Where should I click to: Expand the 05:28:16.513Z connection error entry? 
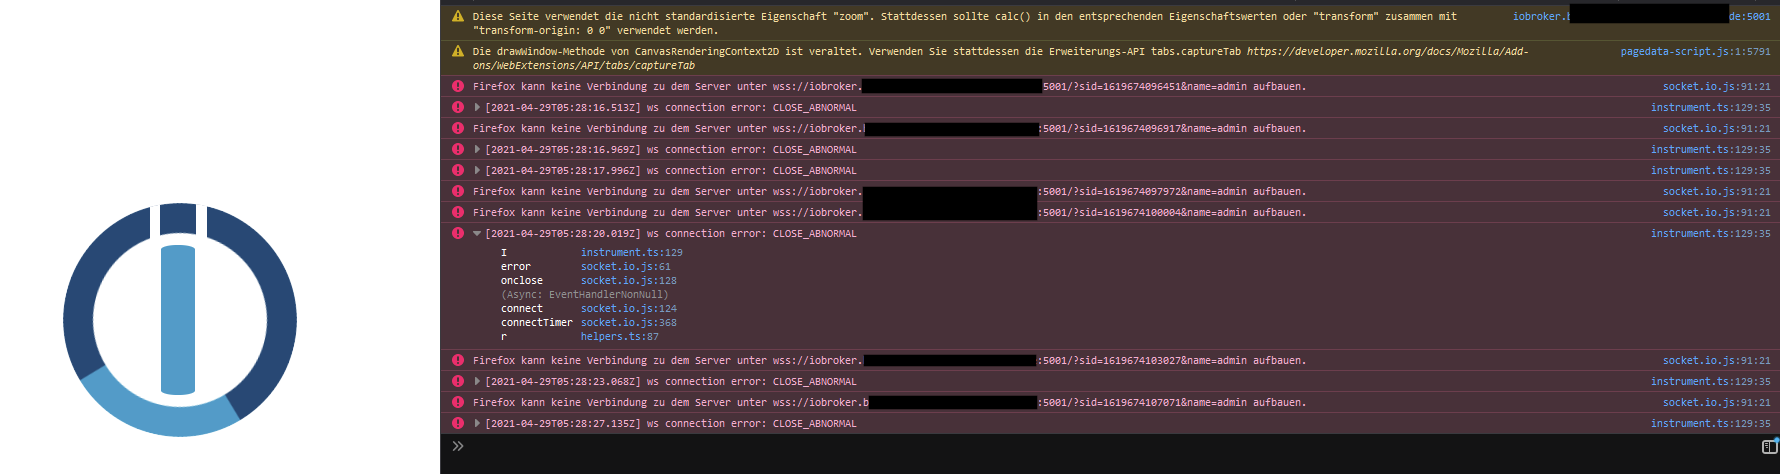coord(477,107)
